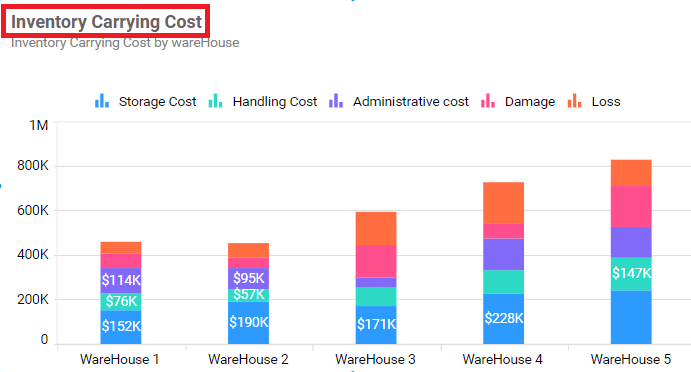Click the 200K y-axis label

point(33,299)
